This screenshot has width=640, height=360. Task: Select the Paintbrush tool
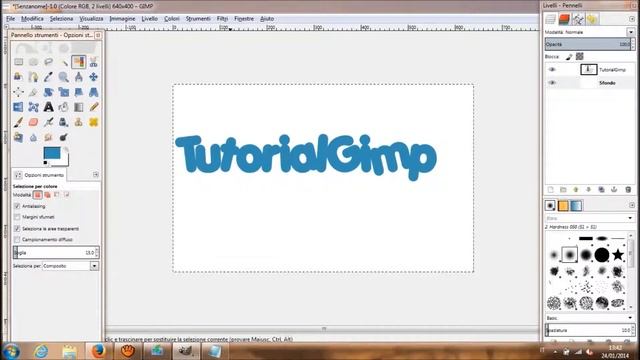pos(18,122)
